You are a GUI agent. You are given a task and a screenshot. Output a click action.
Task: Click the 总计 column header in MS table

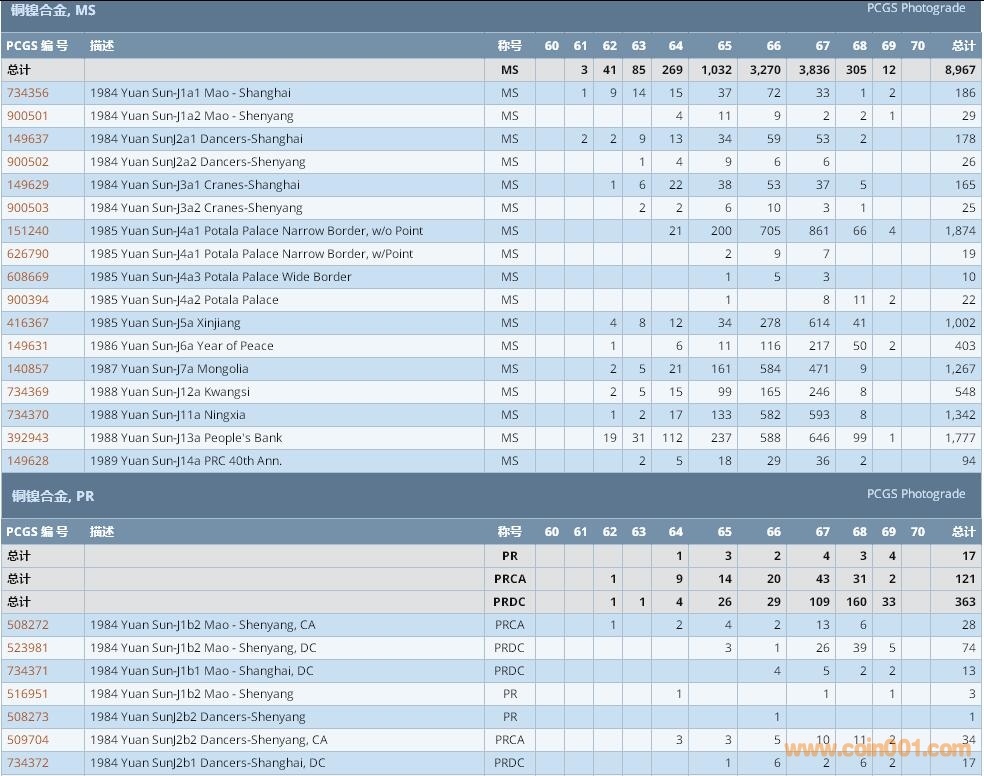[x=963, y=46]
